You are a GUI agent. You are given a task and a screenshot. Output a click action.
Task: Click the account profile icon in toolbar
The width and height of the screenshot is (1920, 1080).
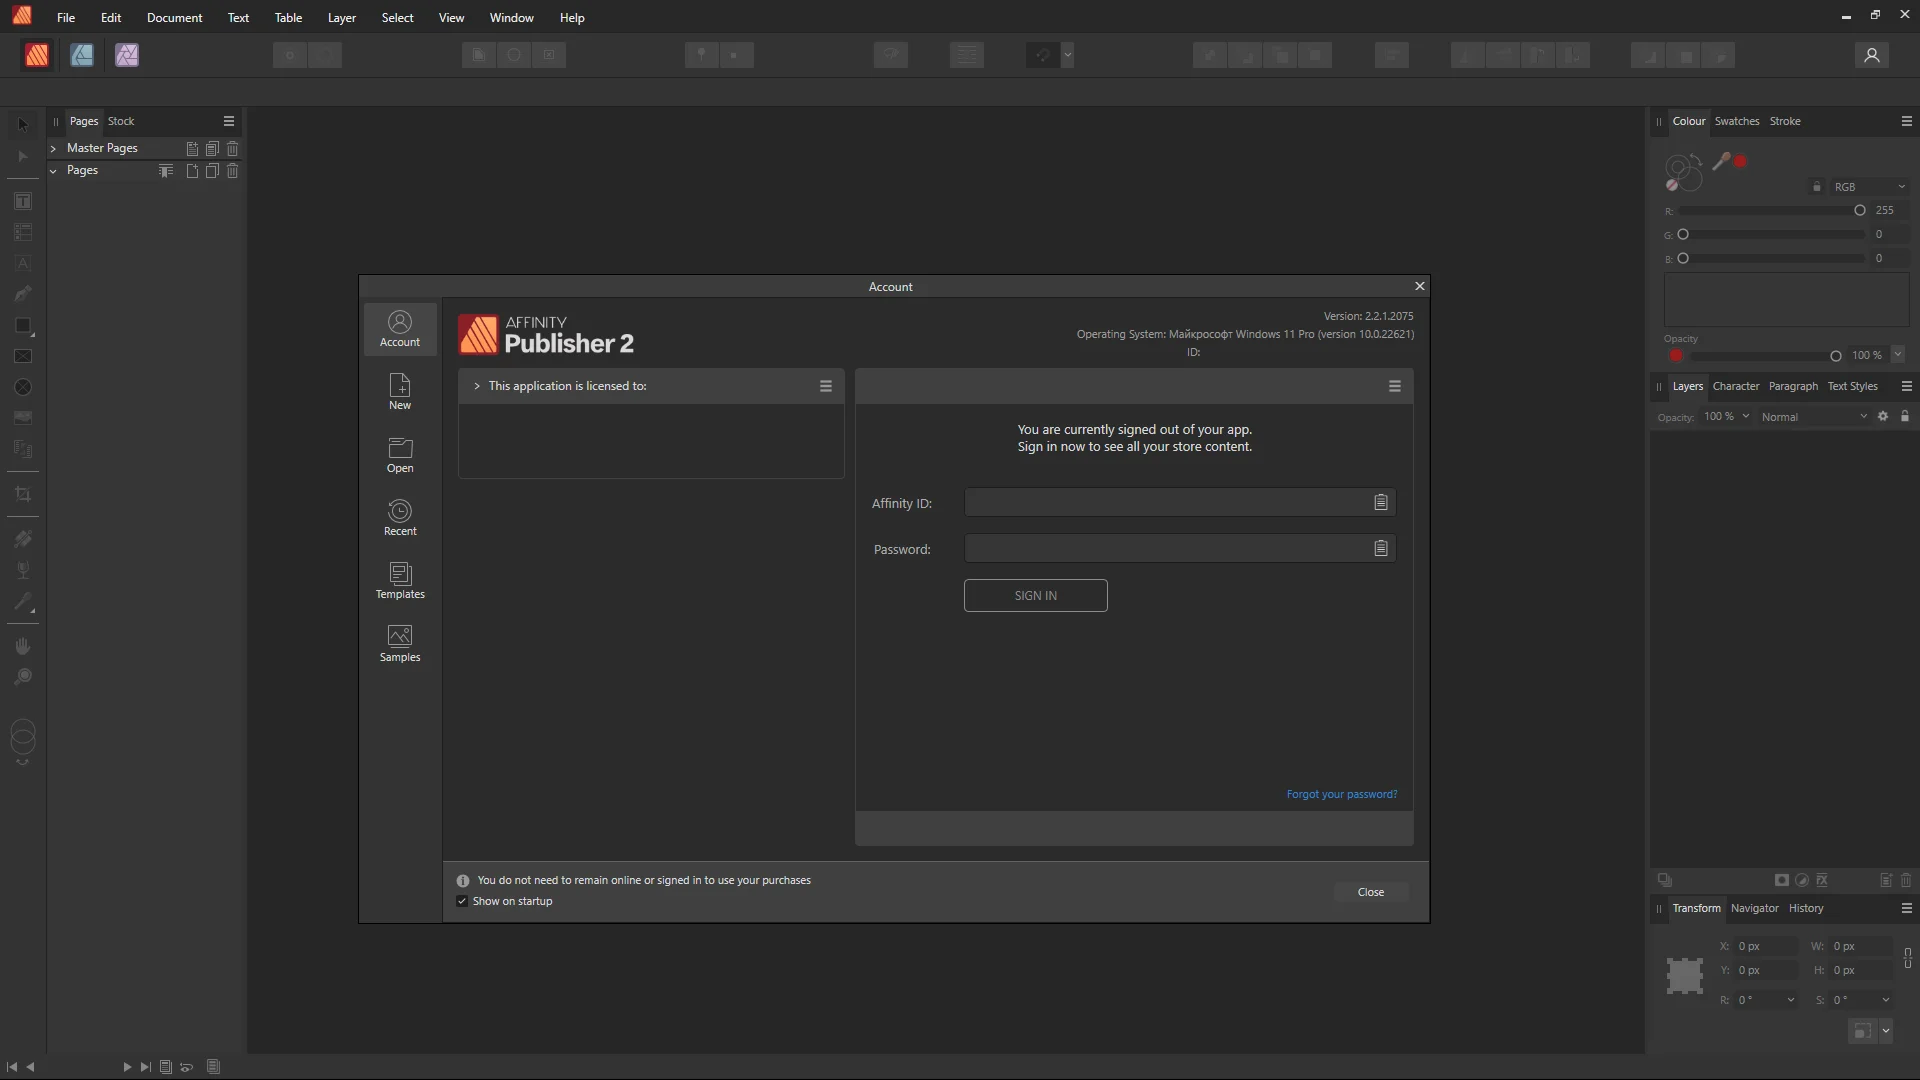tap(1871, 55)
